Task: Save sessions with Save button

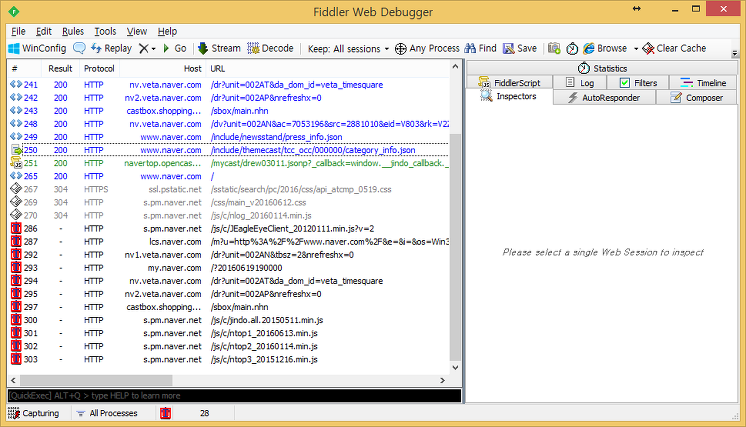Action: pos(520,49)
